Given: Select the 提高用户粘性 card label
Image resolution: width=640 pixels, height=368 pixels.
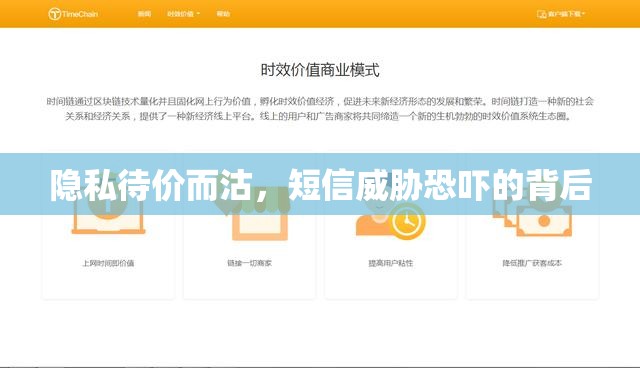Looking at the screenshot, I should 391,263.
